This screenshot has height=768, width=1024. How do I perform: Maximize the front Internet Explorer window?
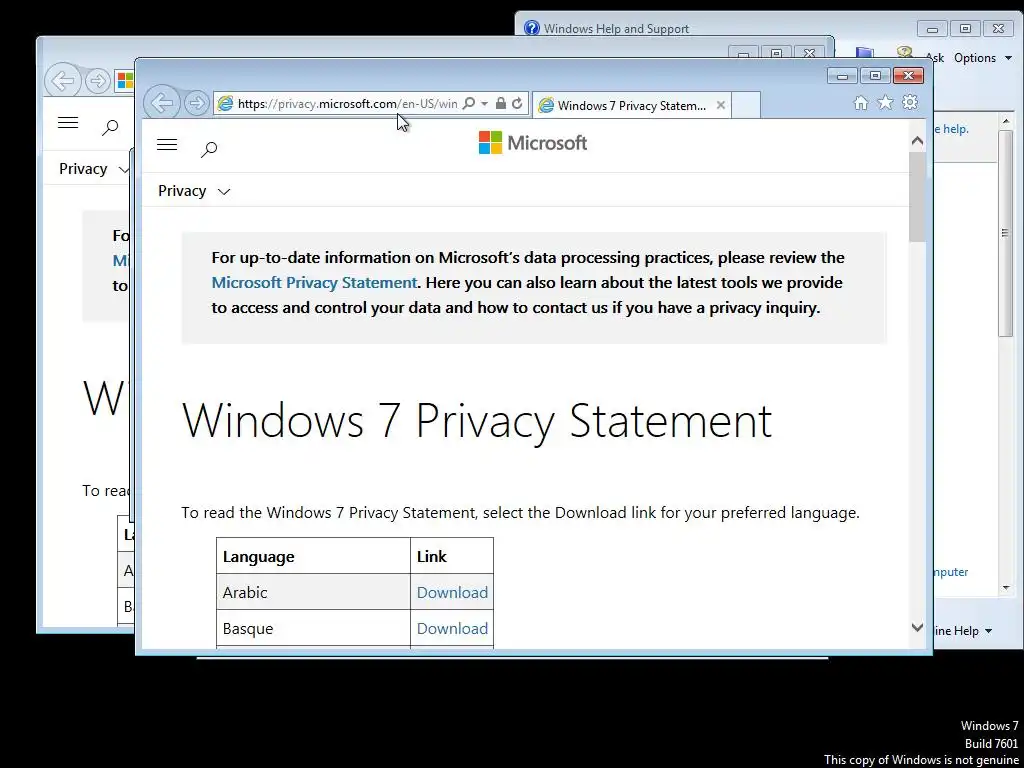coord(875,76)
